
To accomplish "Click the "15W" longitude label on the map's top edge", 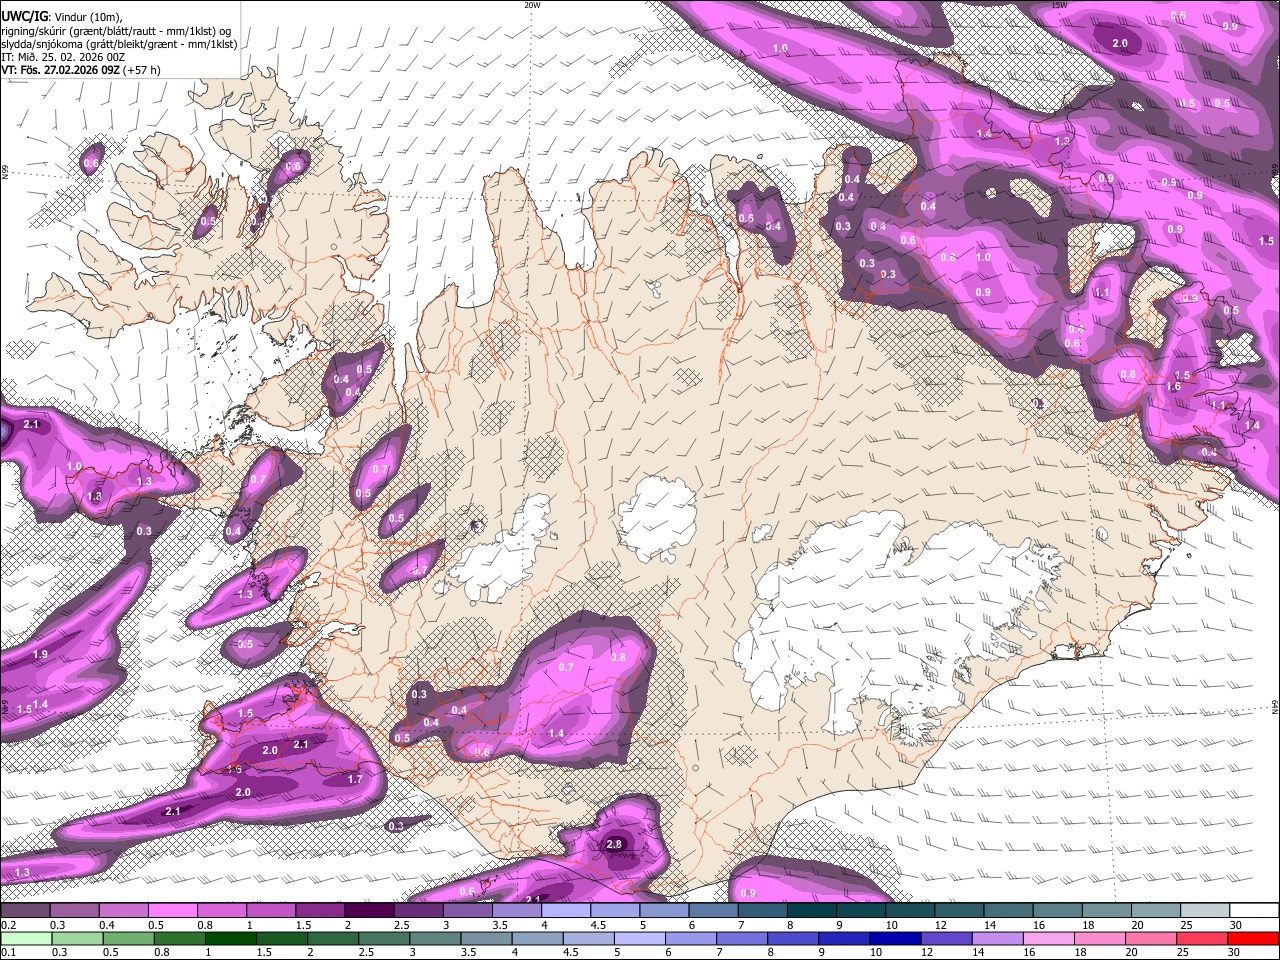I will click(1060, 5).
